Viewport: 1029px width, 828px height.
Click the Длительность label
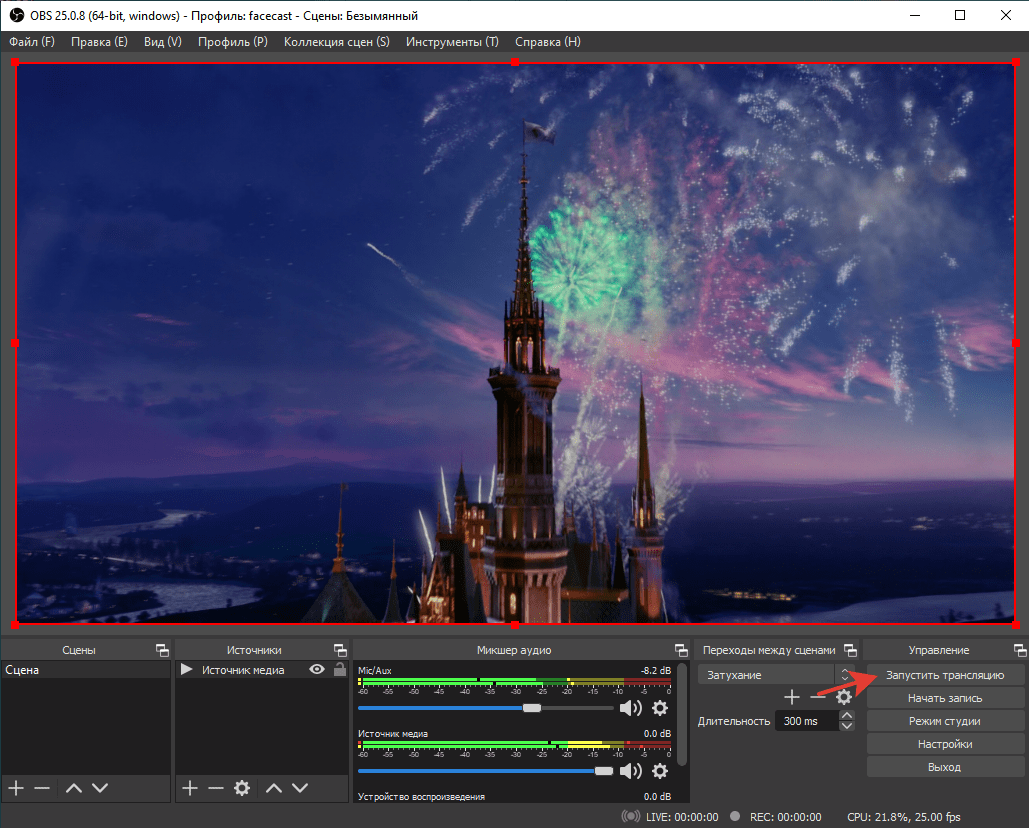tap(734, 721)
